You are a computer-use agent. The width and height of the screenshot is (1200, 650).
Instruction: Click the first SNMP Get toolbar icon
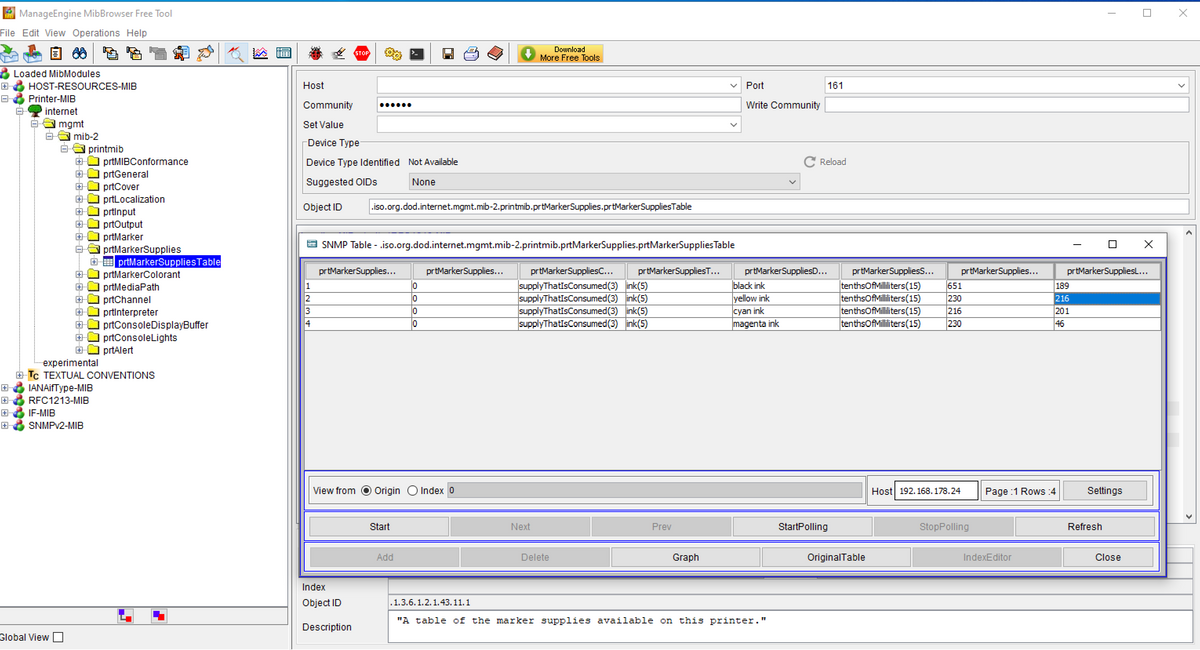click(110, 53)
